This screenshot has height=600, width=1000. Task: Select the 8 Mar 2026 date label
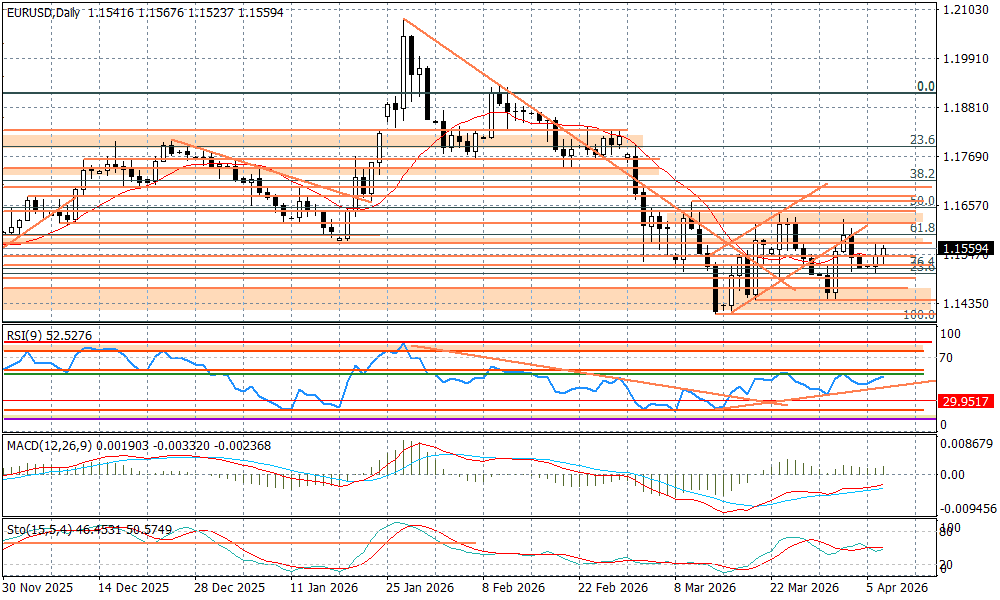(x=705, y=588)
